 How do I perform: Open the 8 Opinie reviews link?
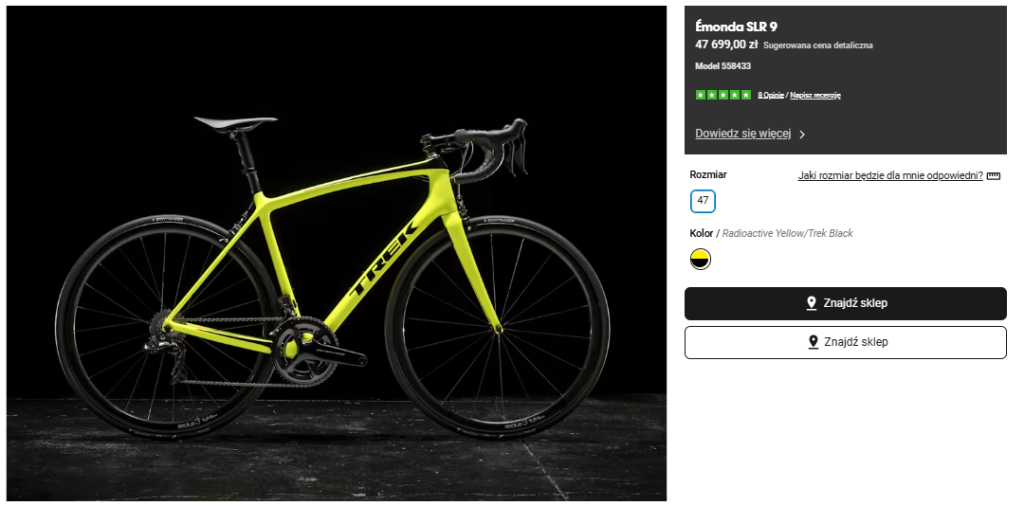point(770,95)
